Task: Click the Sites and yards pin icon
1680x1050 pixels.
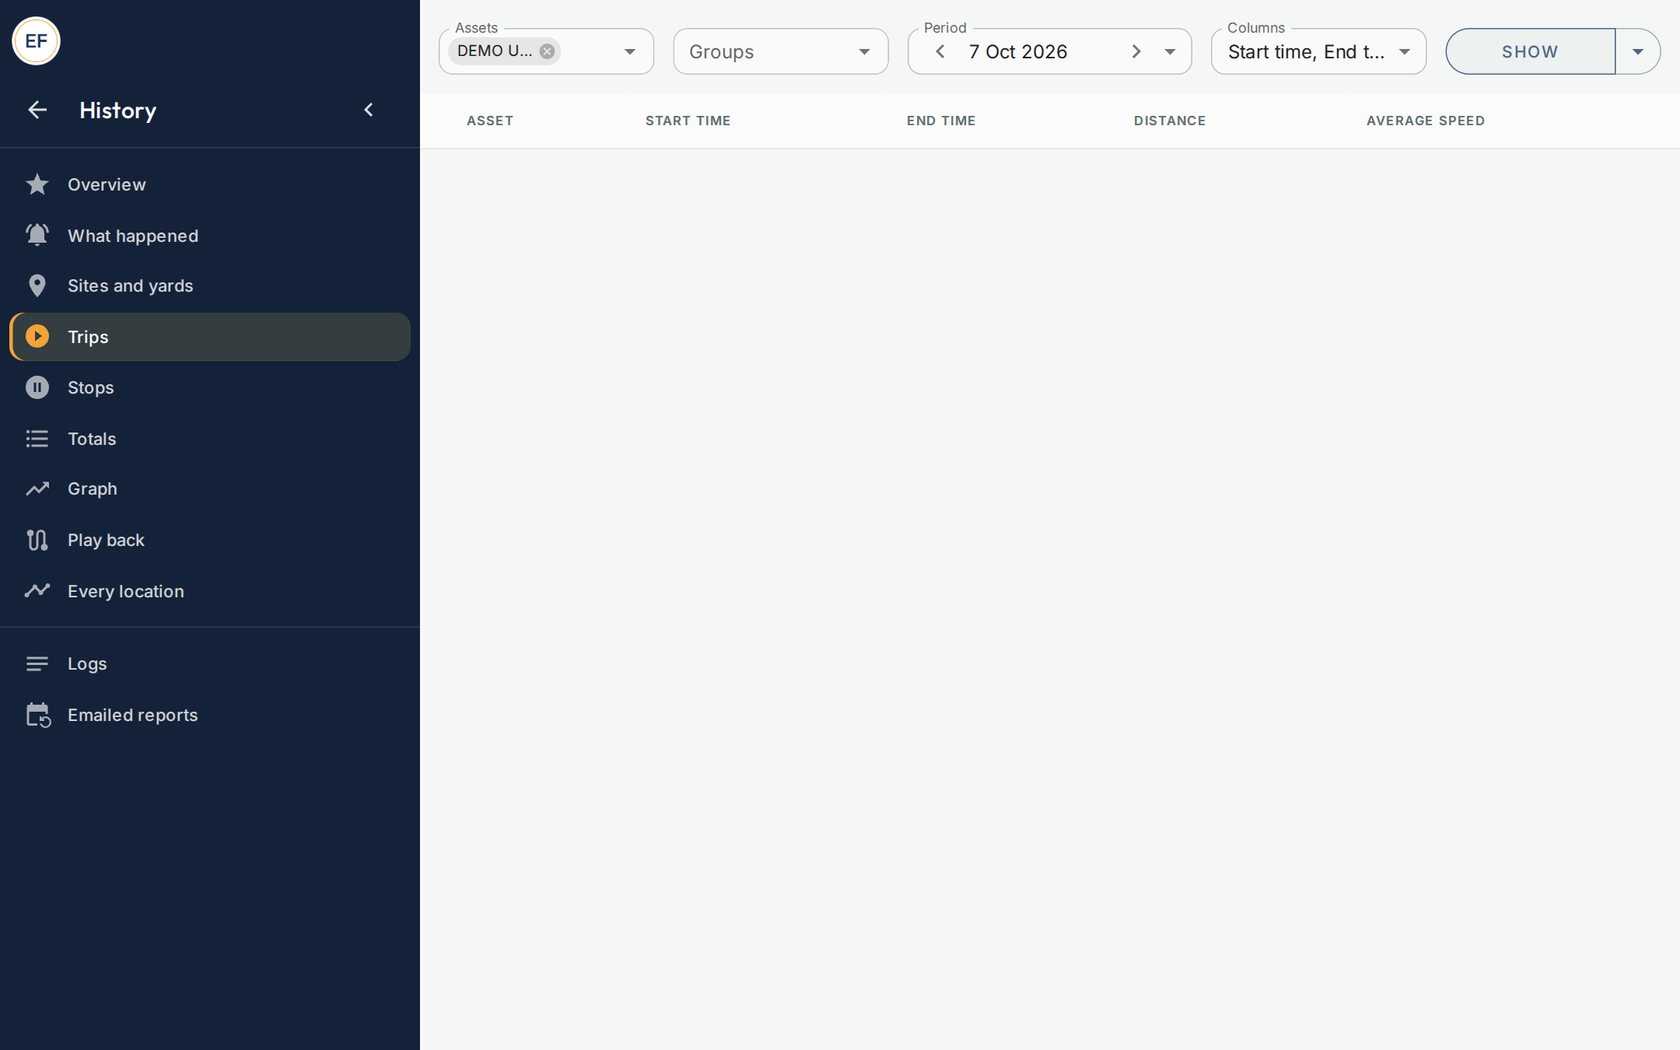Action: click(x=37, y=286)
